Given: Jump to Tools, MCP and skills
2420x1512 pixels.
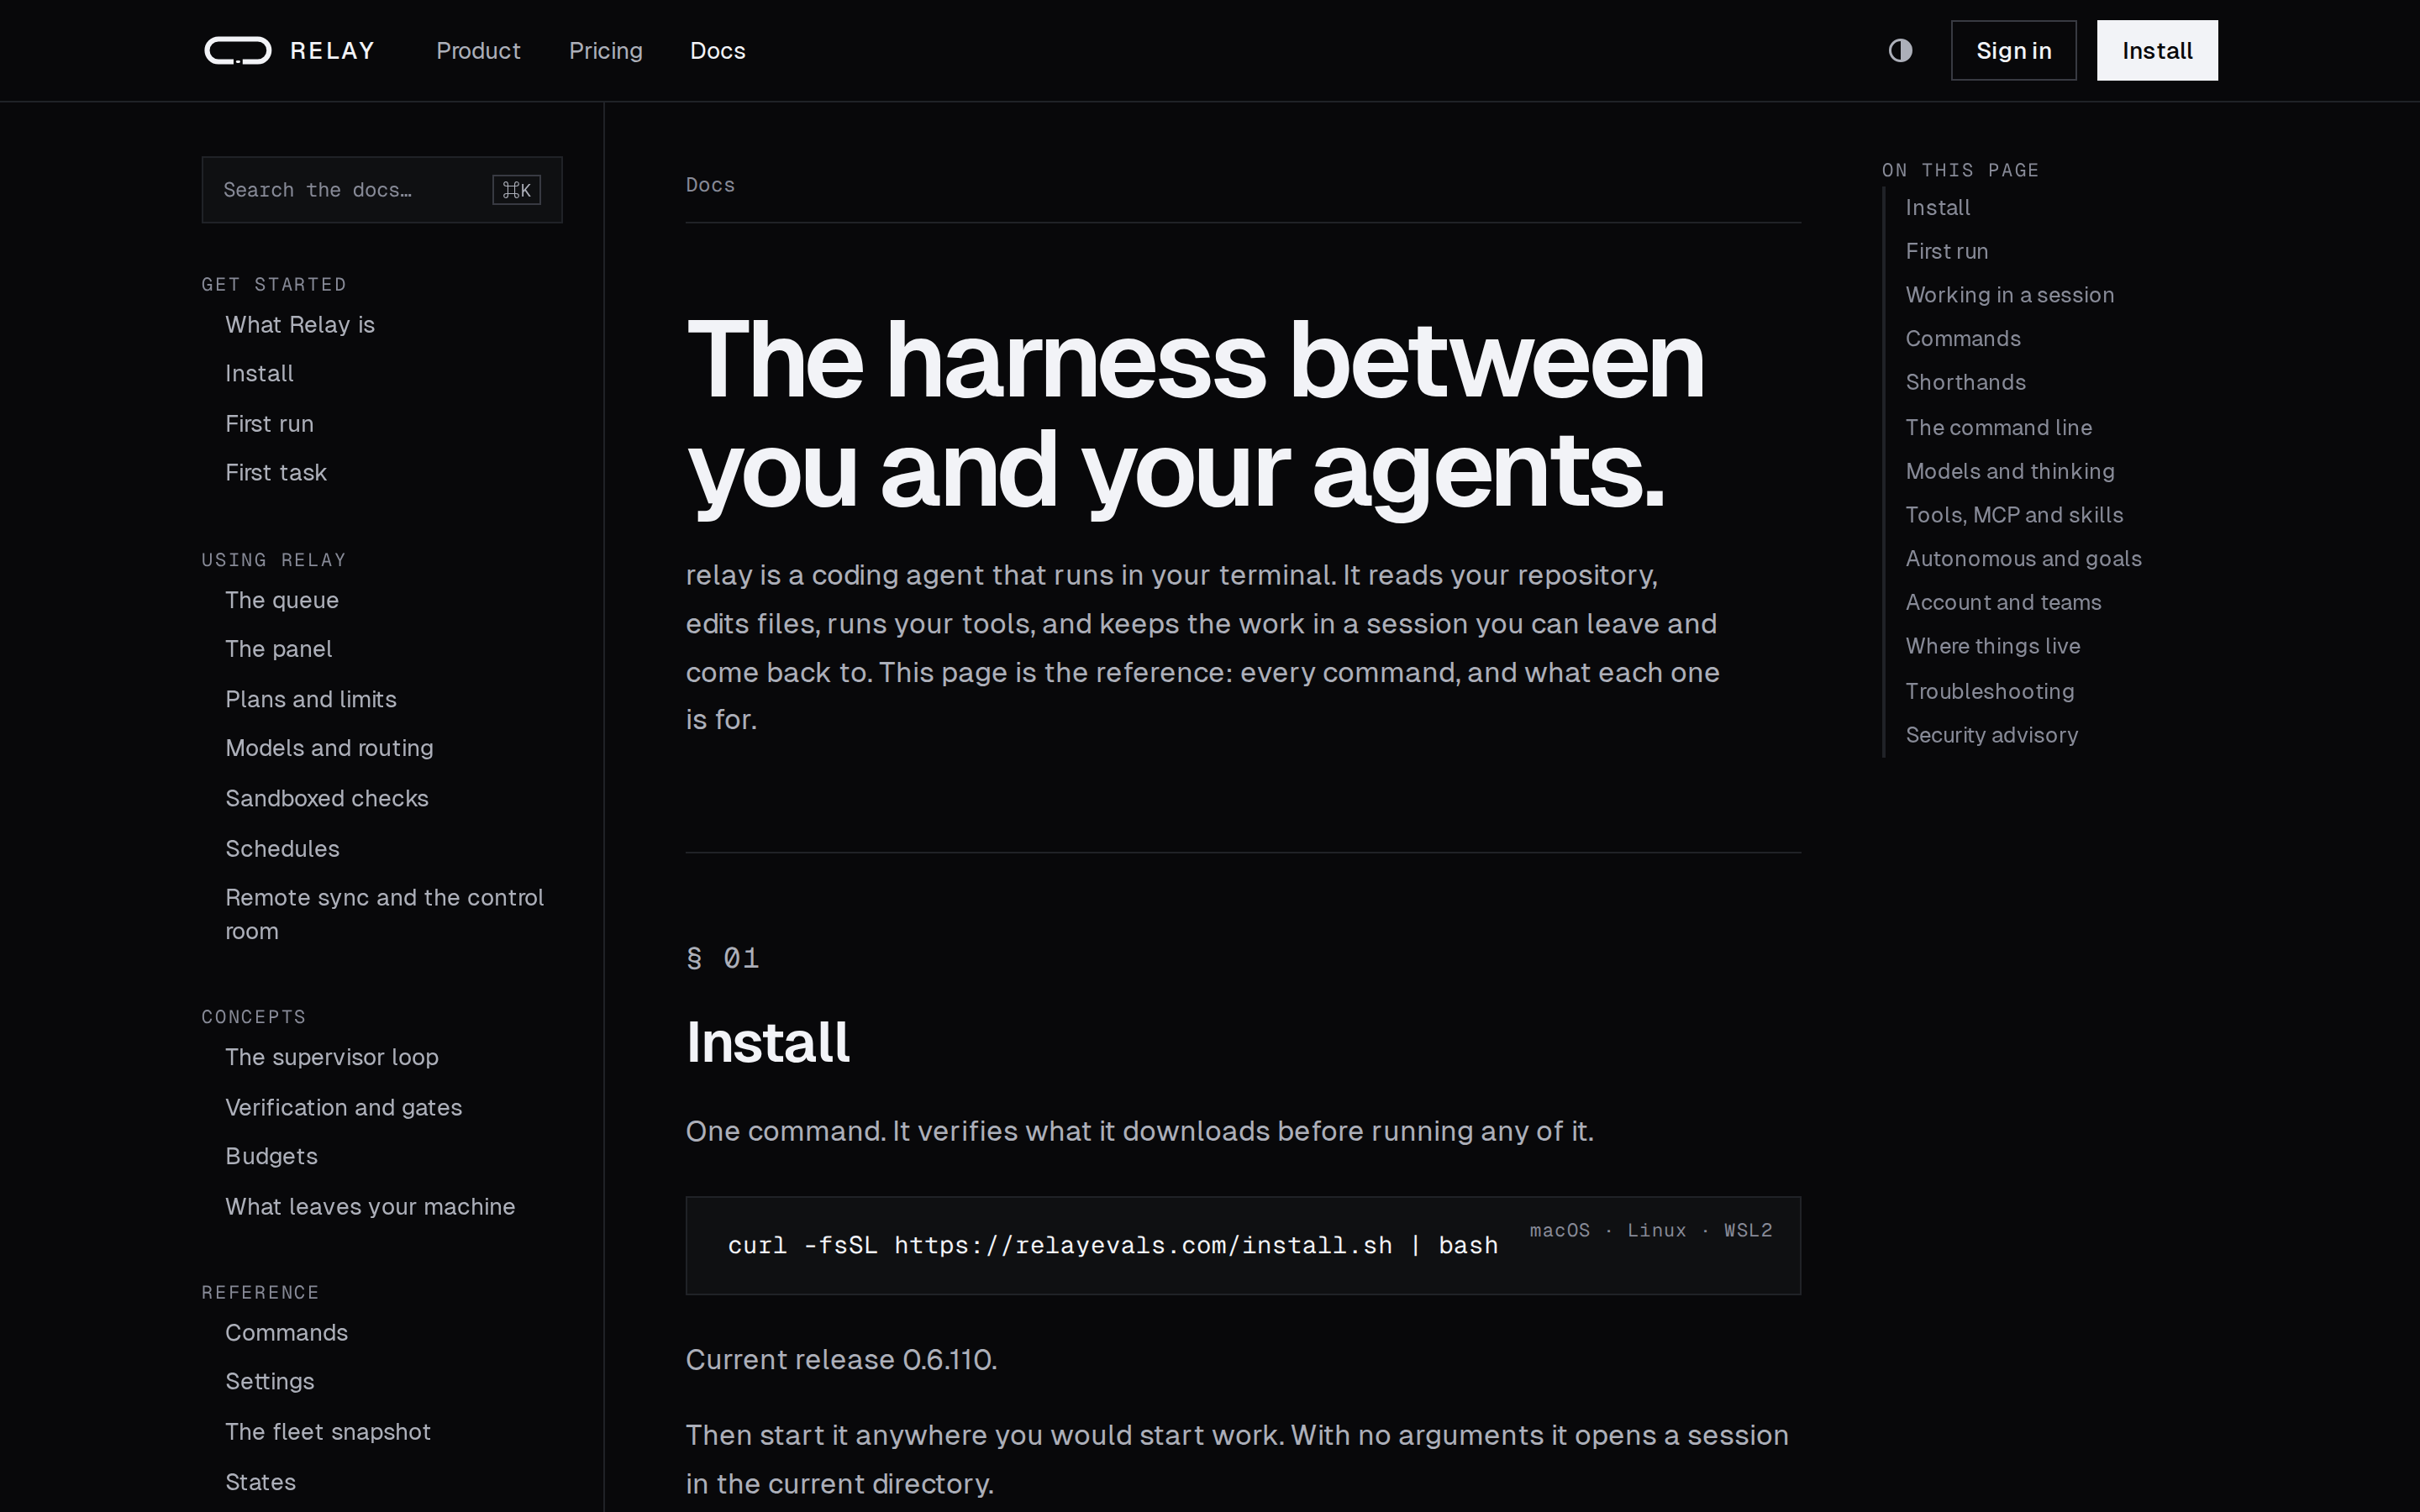Looking at the screenshot, I should pos(2014,515).
